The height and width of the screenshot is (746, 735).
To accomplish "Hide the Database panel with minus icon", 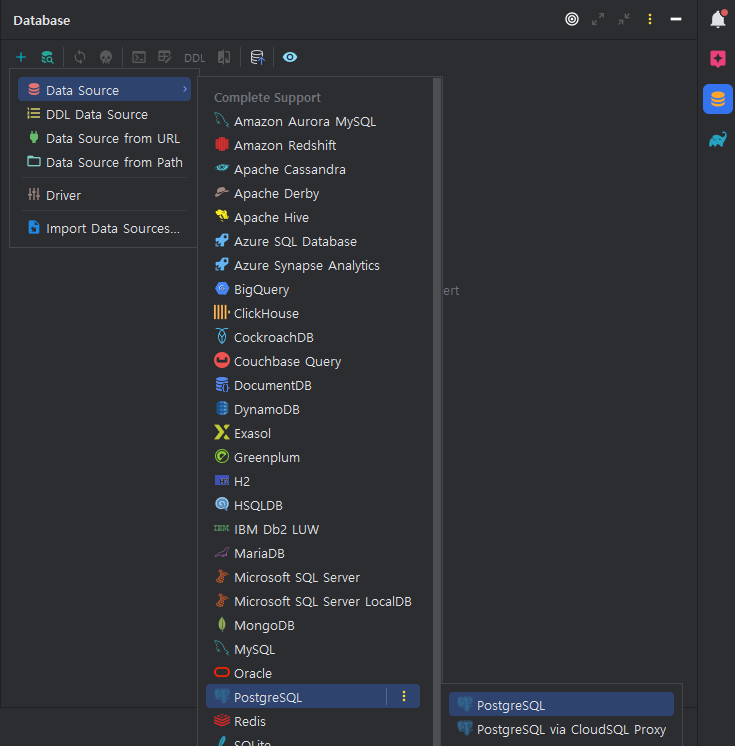I will [x=676, y=19].
